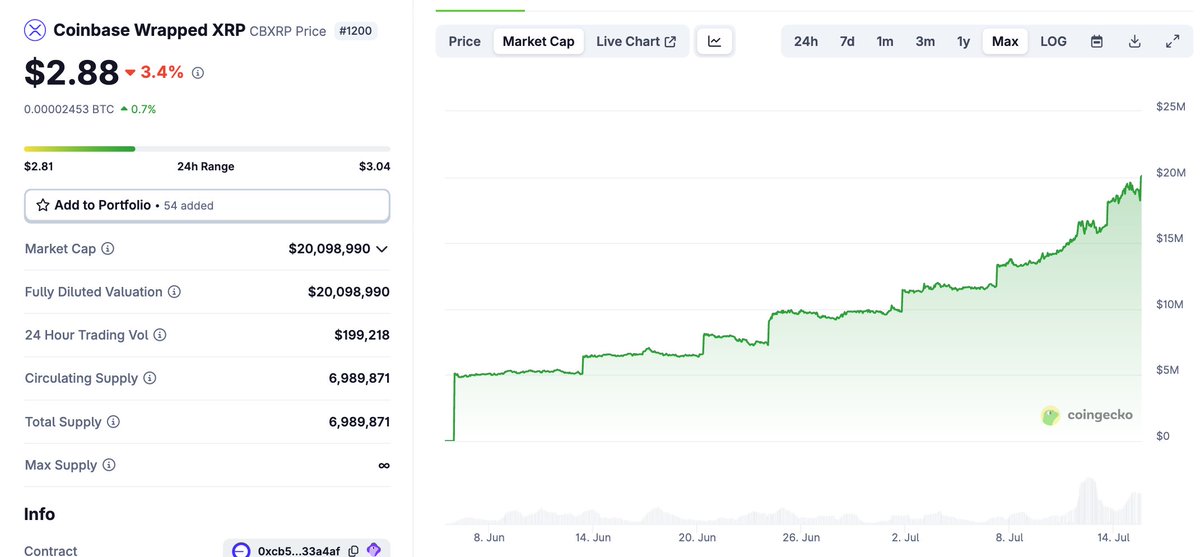This screenshot has width=1200, height=557.
Task: Click the 3.4% price change indicator
Action: (154, 72)
